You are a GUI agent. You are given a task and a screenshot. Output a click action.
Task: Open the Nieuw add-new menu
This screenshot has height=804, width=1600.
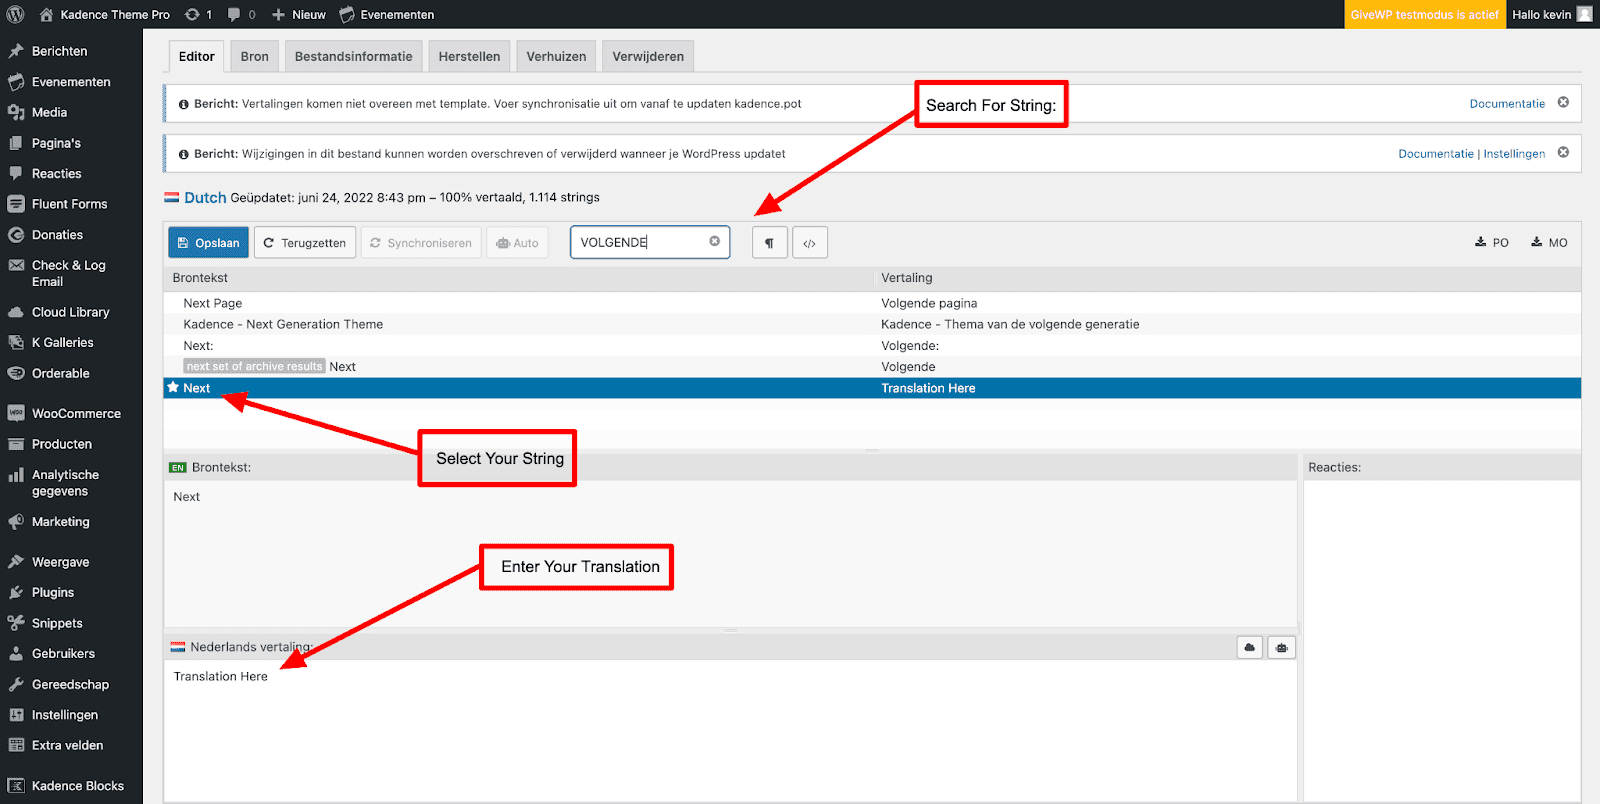pos(299,14)
